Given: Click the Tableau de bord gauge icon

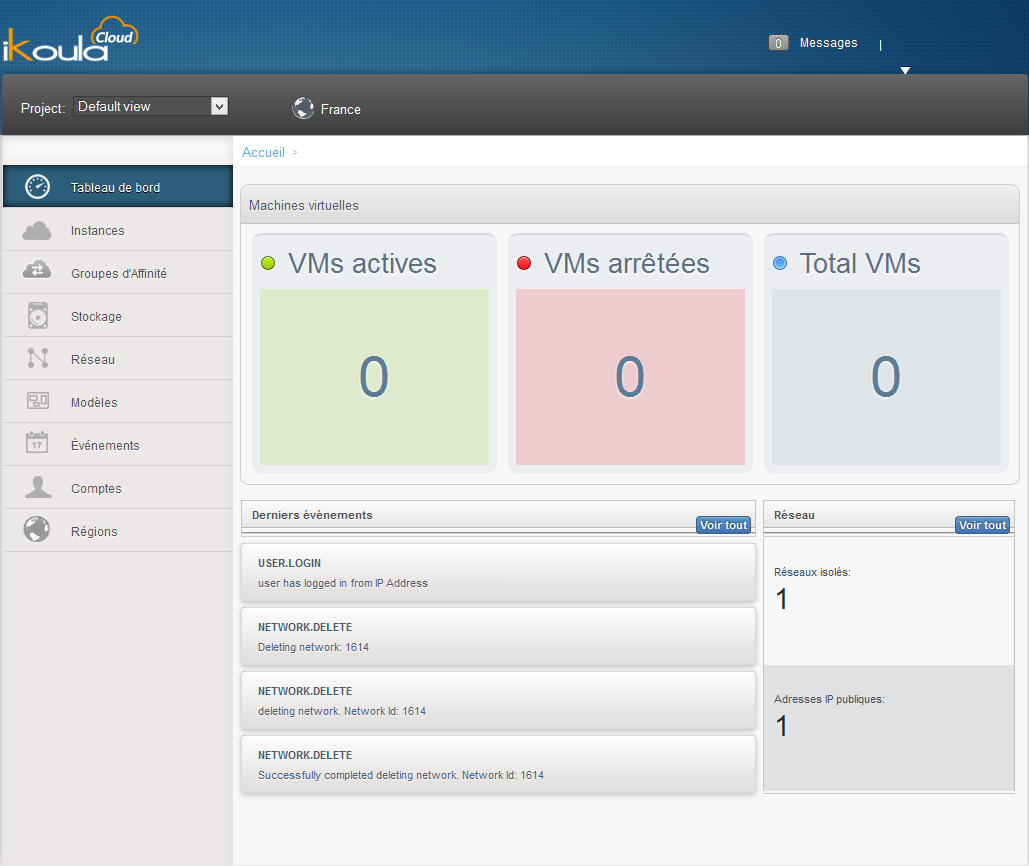Looking at the screenshot, I should coord(37,187).
